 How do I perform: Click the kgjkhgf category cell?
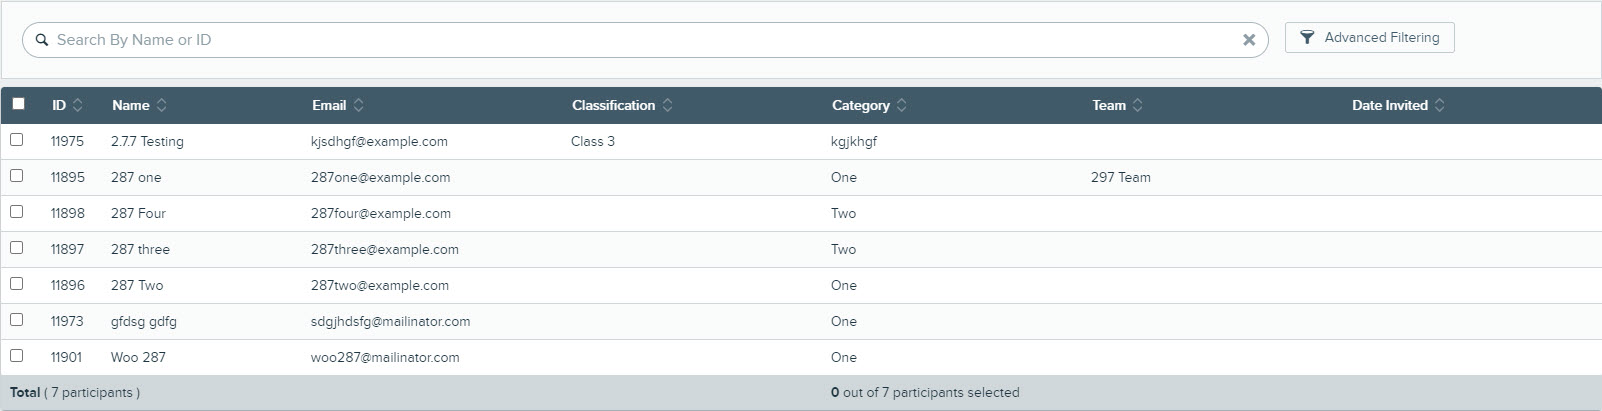point(854,141)
